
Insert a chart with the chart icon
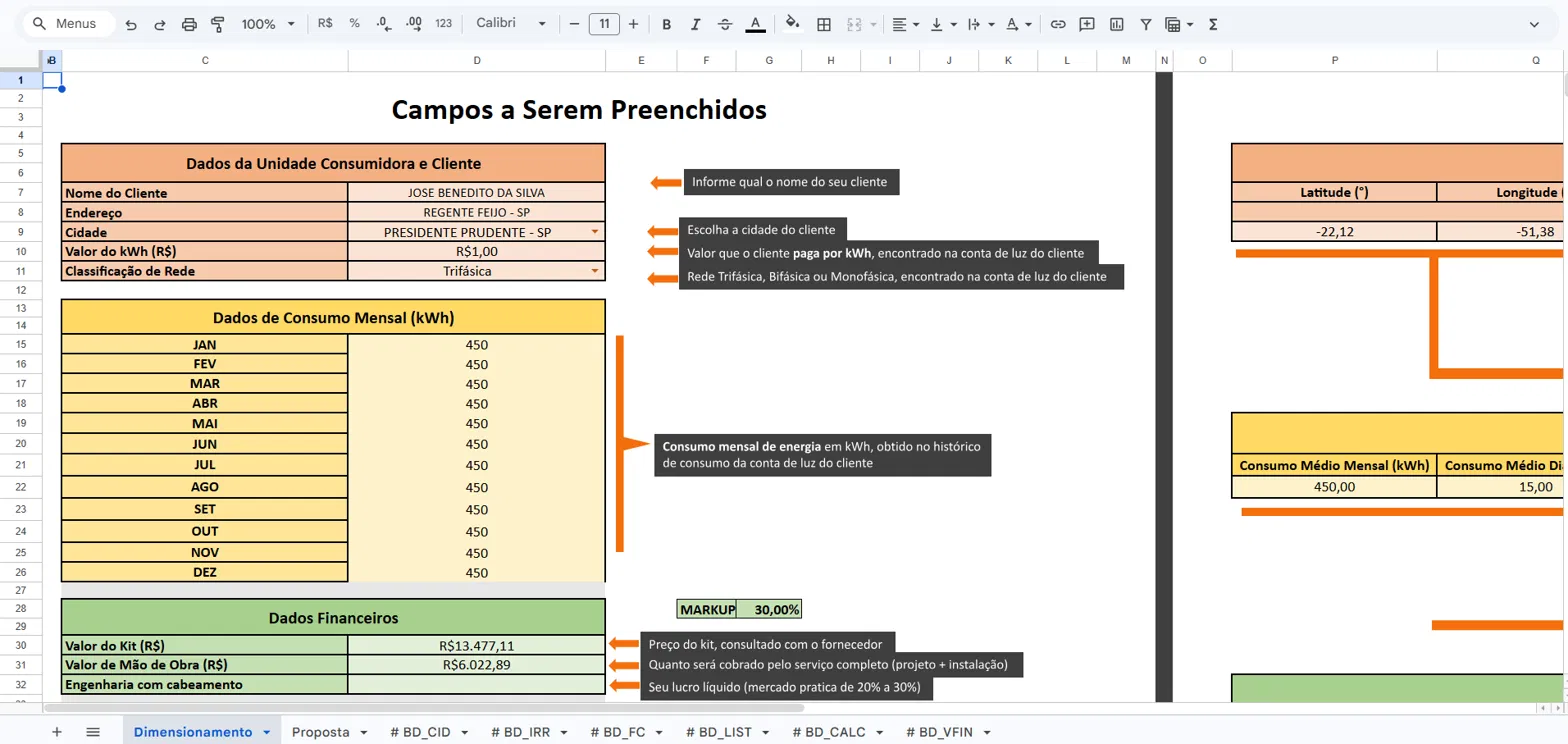pyautogui.click(x=1116, y=23)
